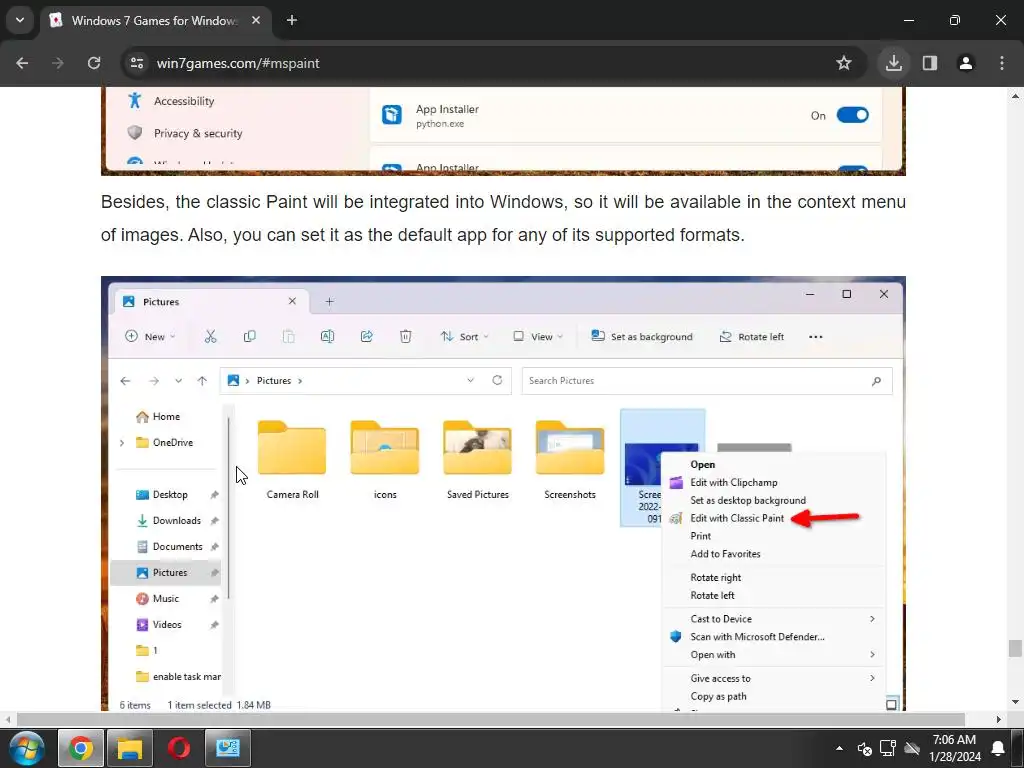Open Chrome profile icon

point(966,63)
